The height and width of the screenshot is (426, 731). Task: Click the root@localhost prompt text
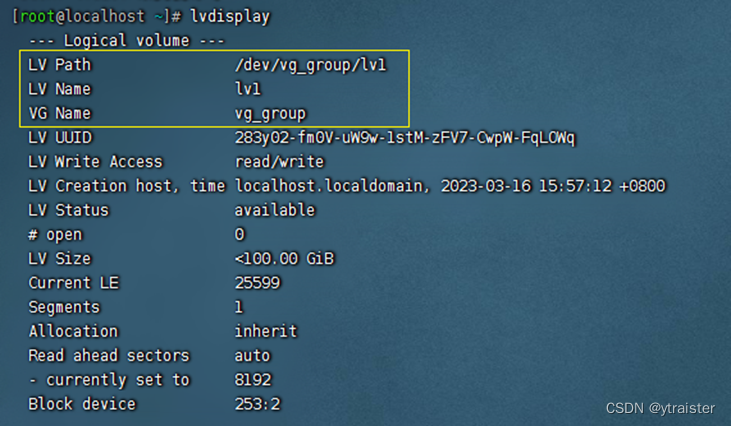(x=83, y=17)
